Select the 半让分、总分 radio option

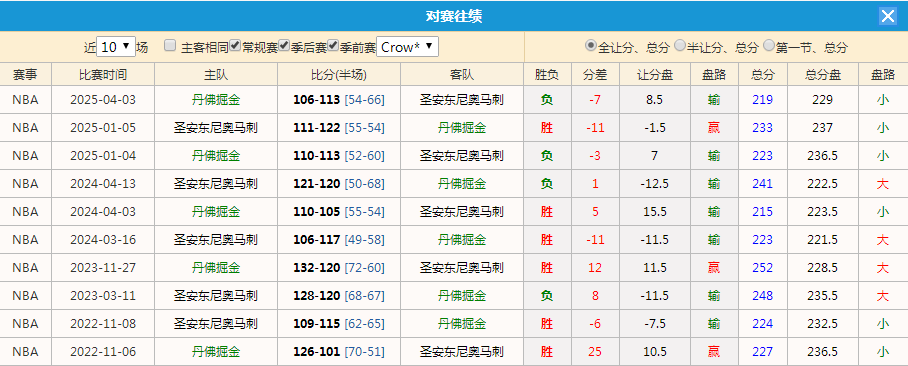[680, 45]
